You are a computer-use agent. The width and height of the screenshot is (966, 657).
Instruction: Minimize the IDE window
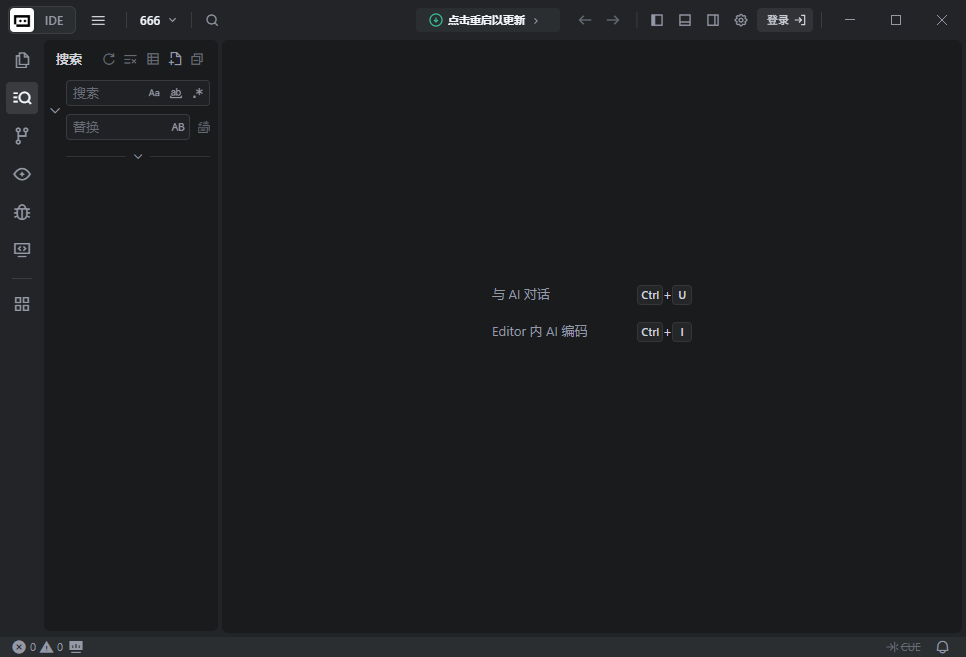click(850, 20)
